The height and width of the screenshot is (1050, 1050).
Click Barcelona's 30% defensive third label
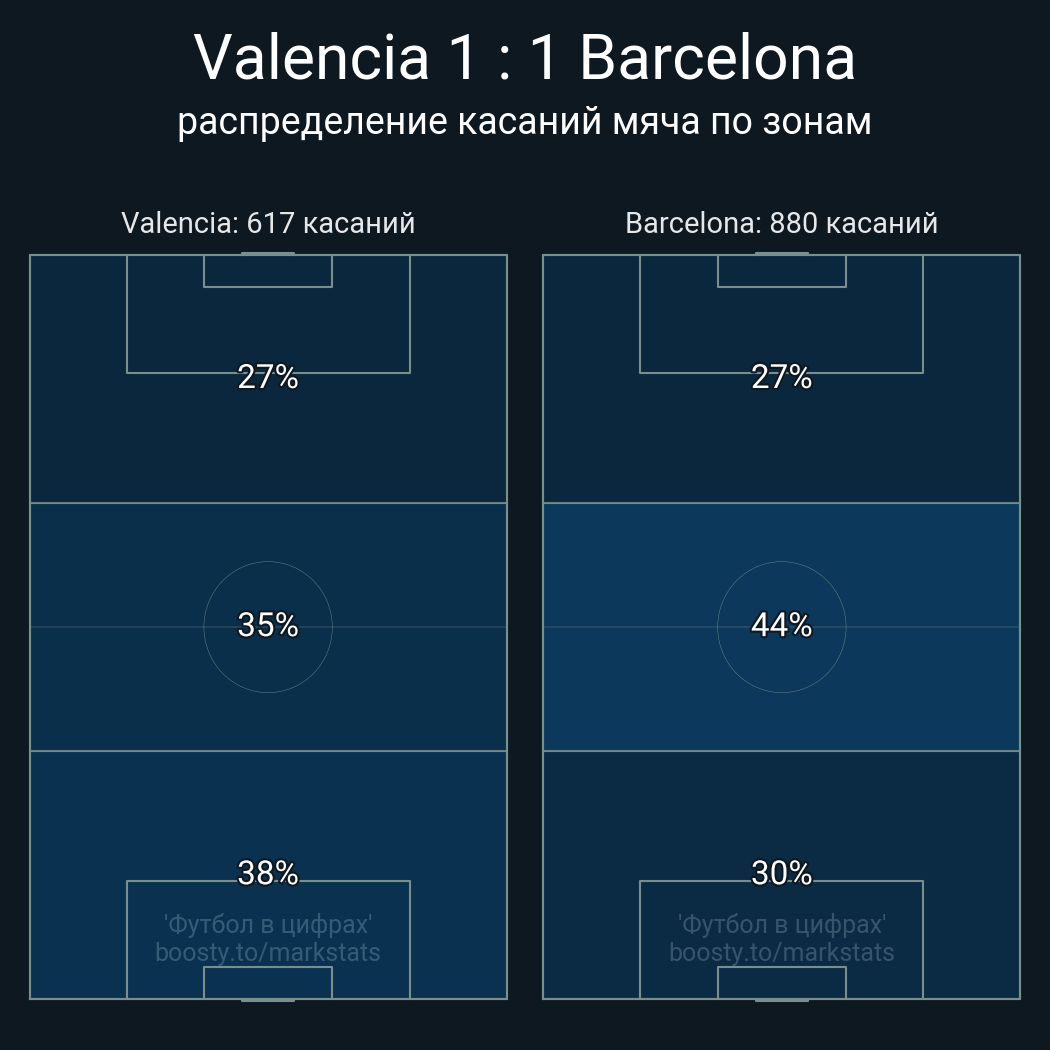781,873
